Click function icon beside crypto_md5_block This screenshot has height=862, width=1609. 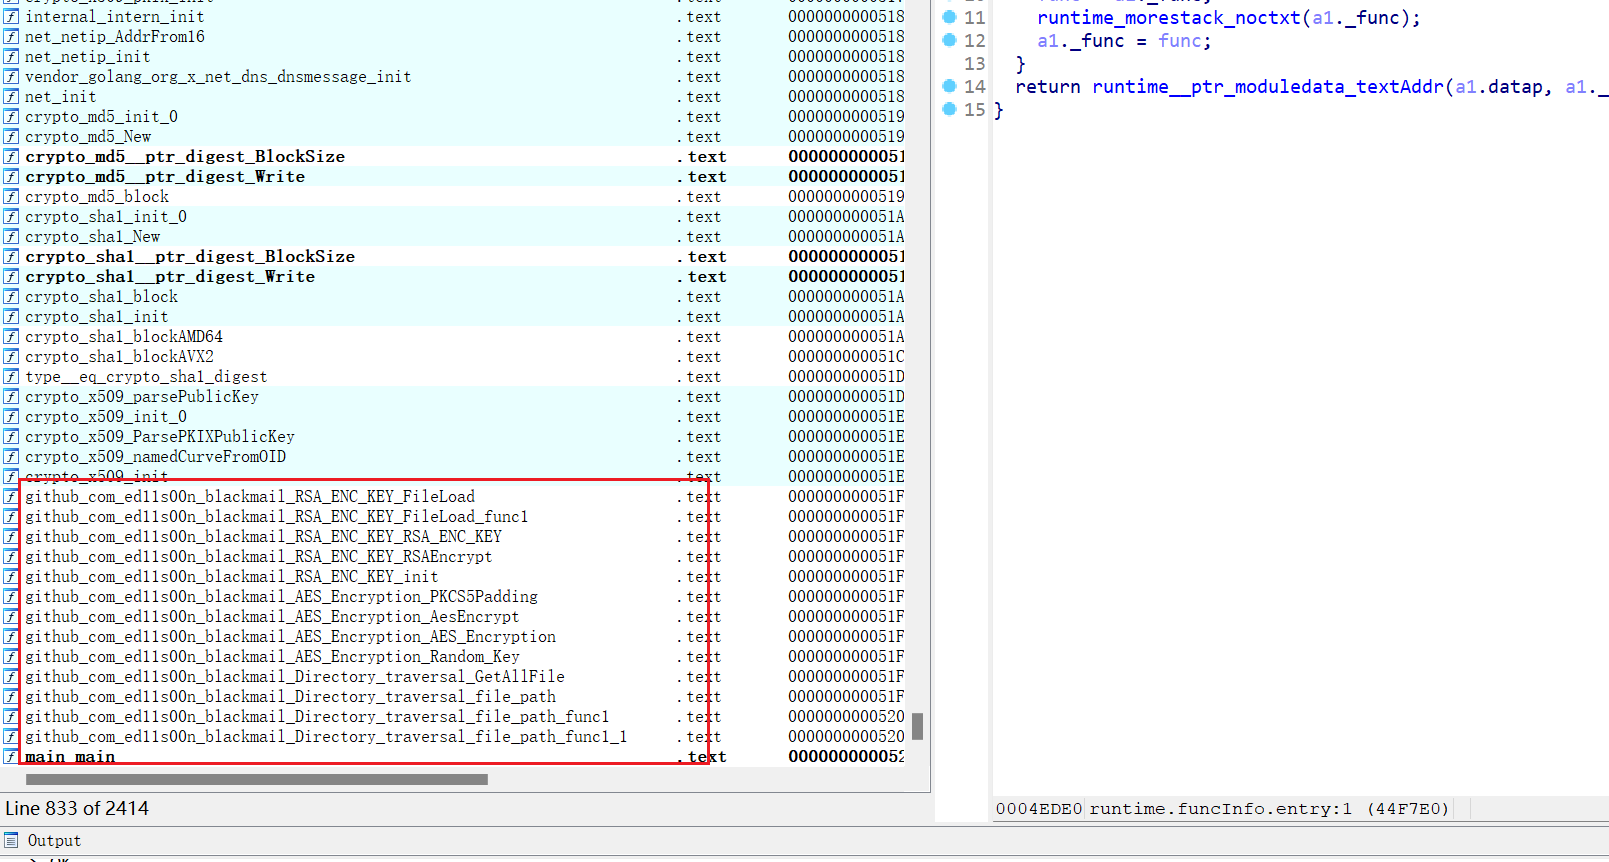click(11, 197)
